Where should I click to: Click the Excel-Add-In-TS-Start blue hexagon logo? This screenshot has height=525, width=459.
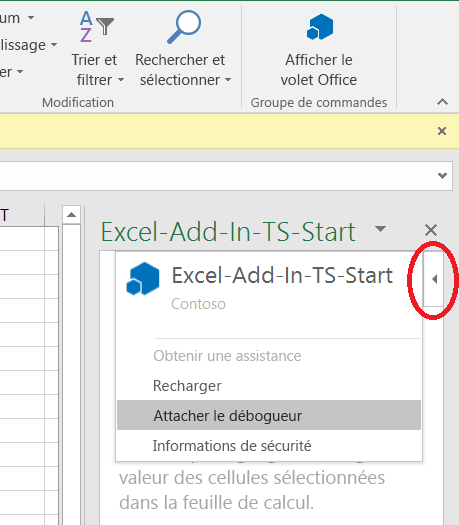coord(143,279)
